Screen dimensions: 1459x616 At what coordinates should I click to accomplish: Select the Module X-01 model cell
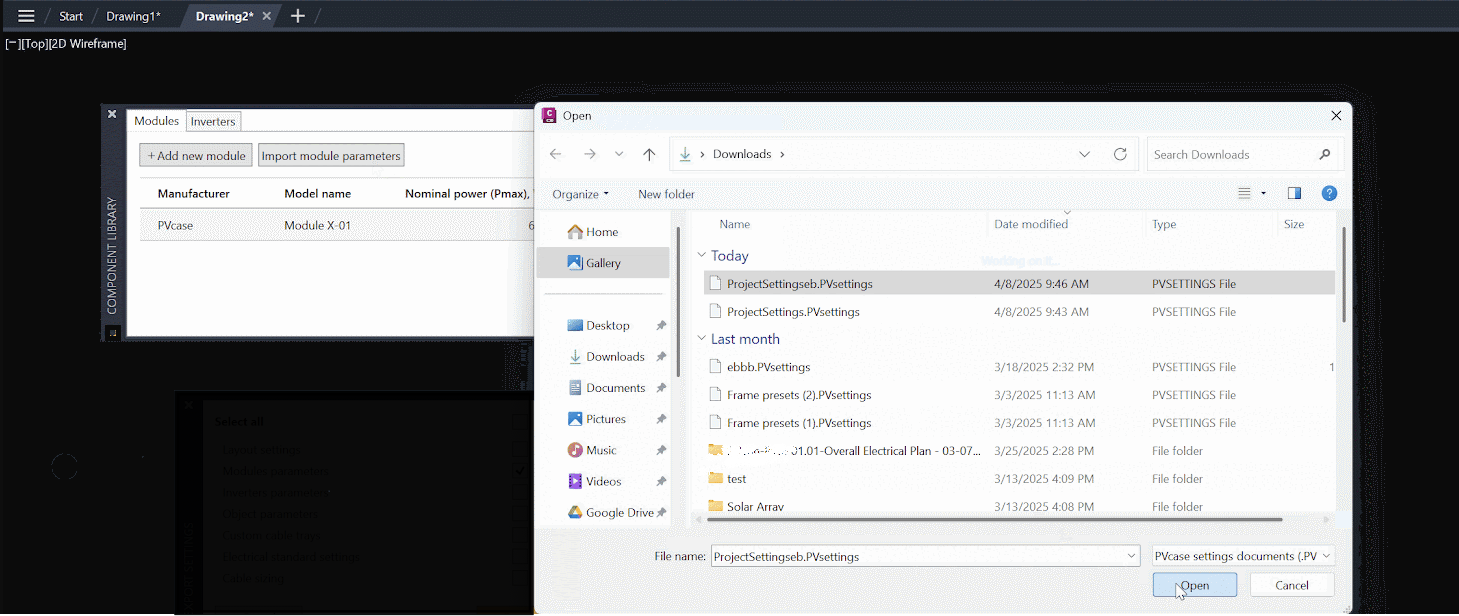coord(317,225)
